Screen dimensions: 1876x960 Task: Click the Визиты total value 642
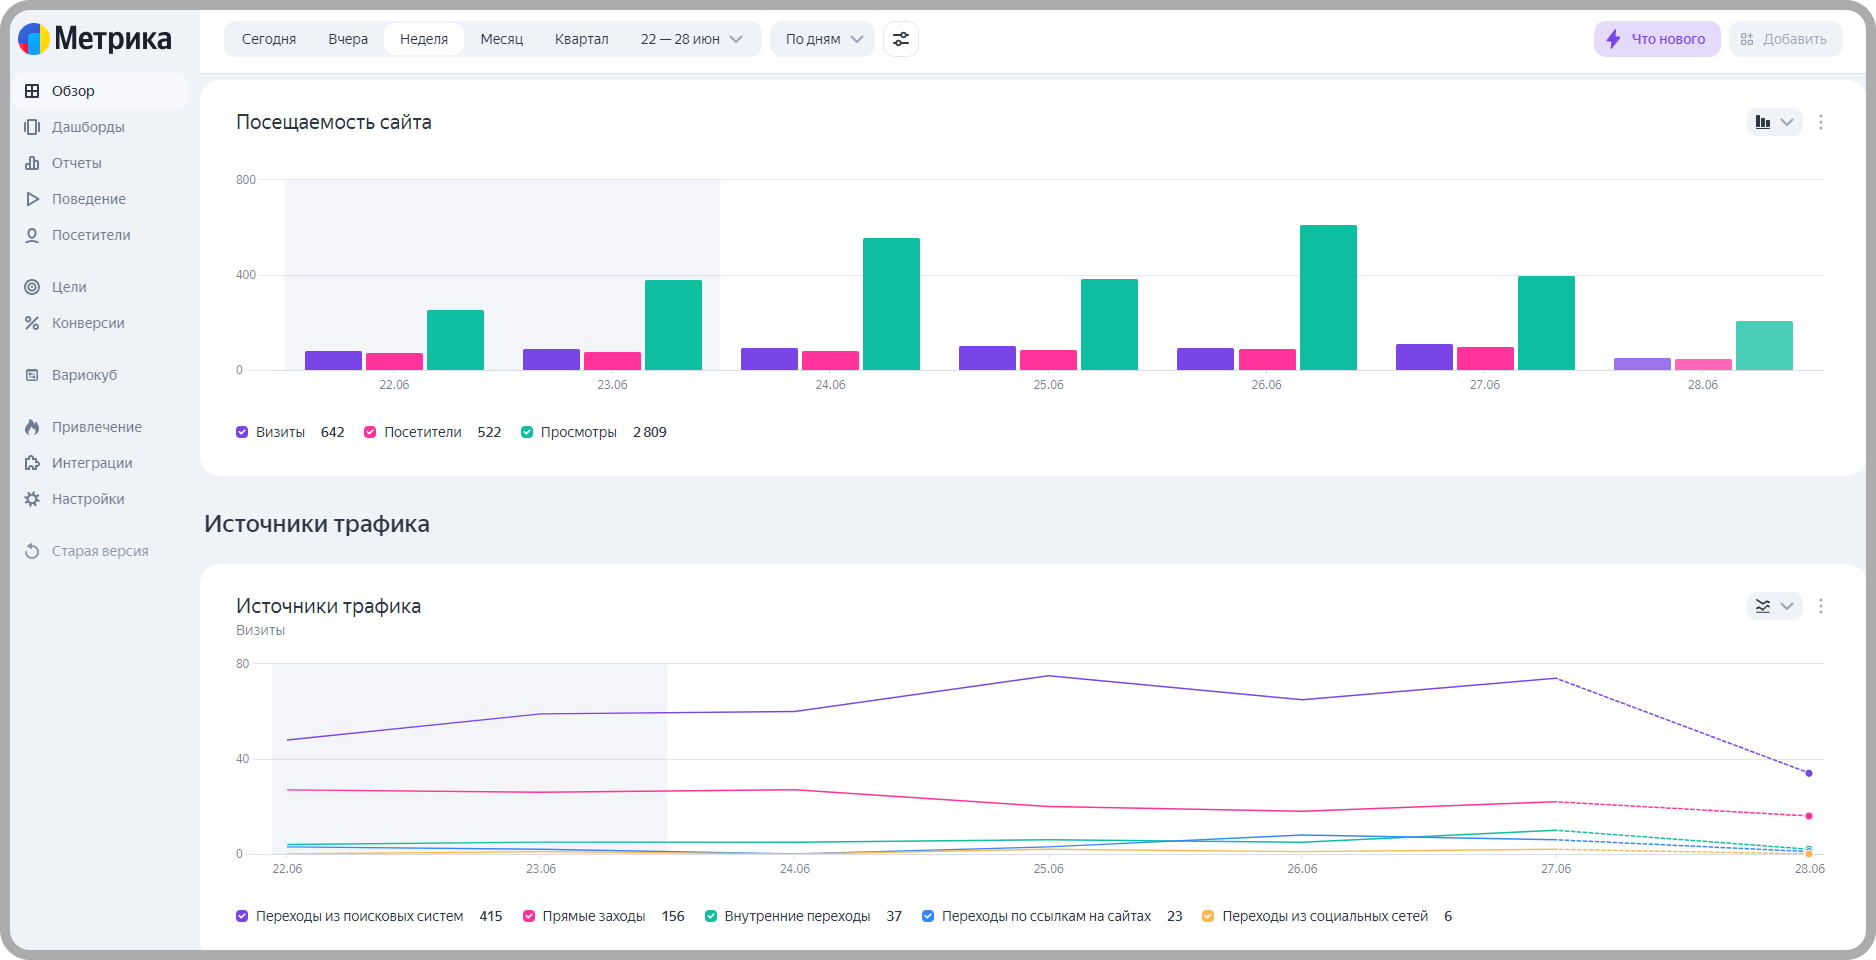[x=333, y=432]
